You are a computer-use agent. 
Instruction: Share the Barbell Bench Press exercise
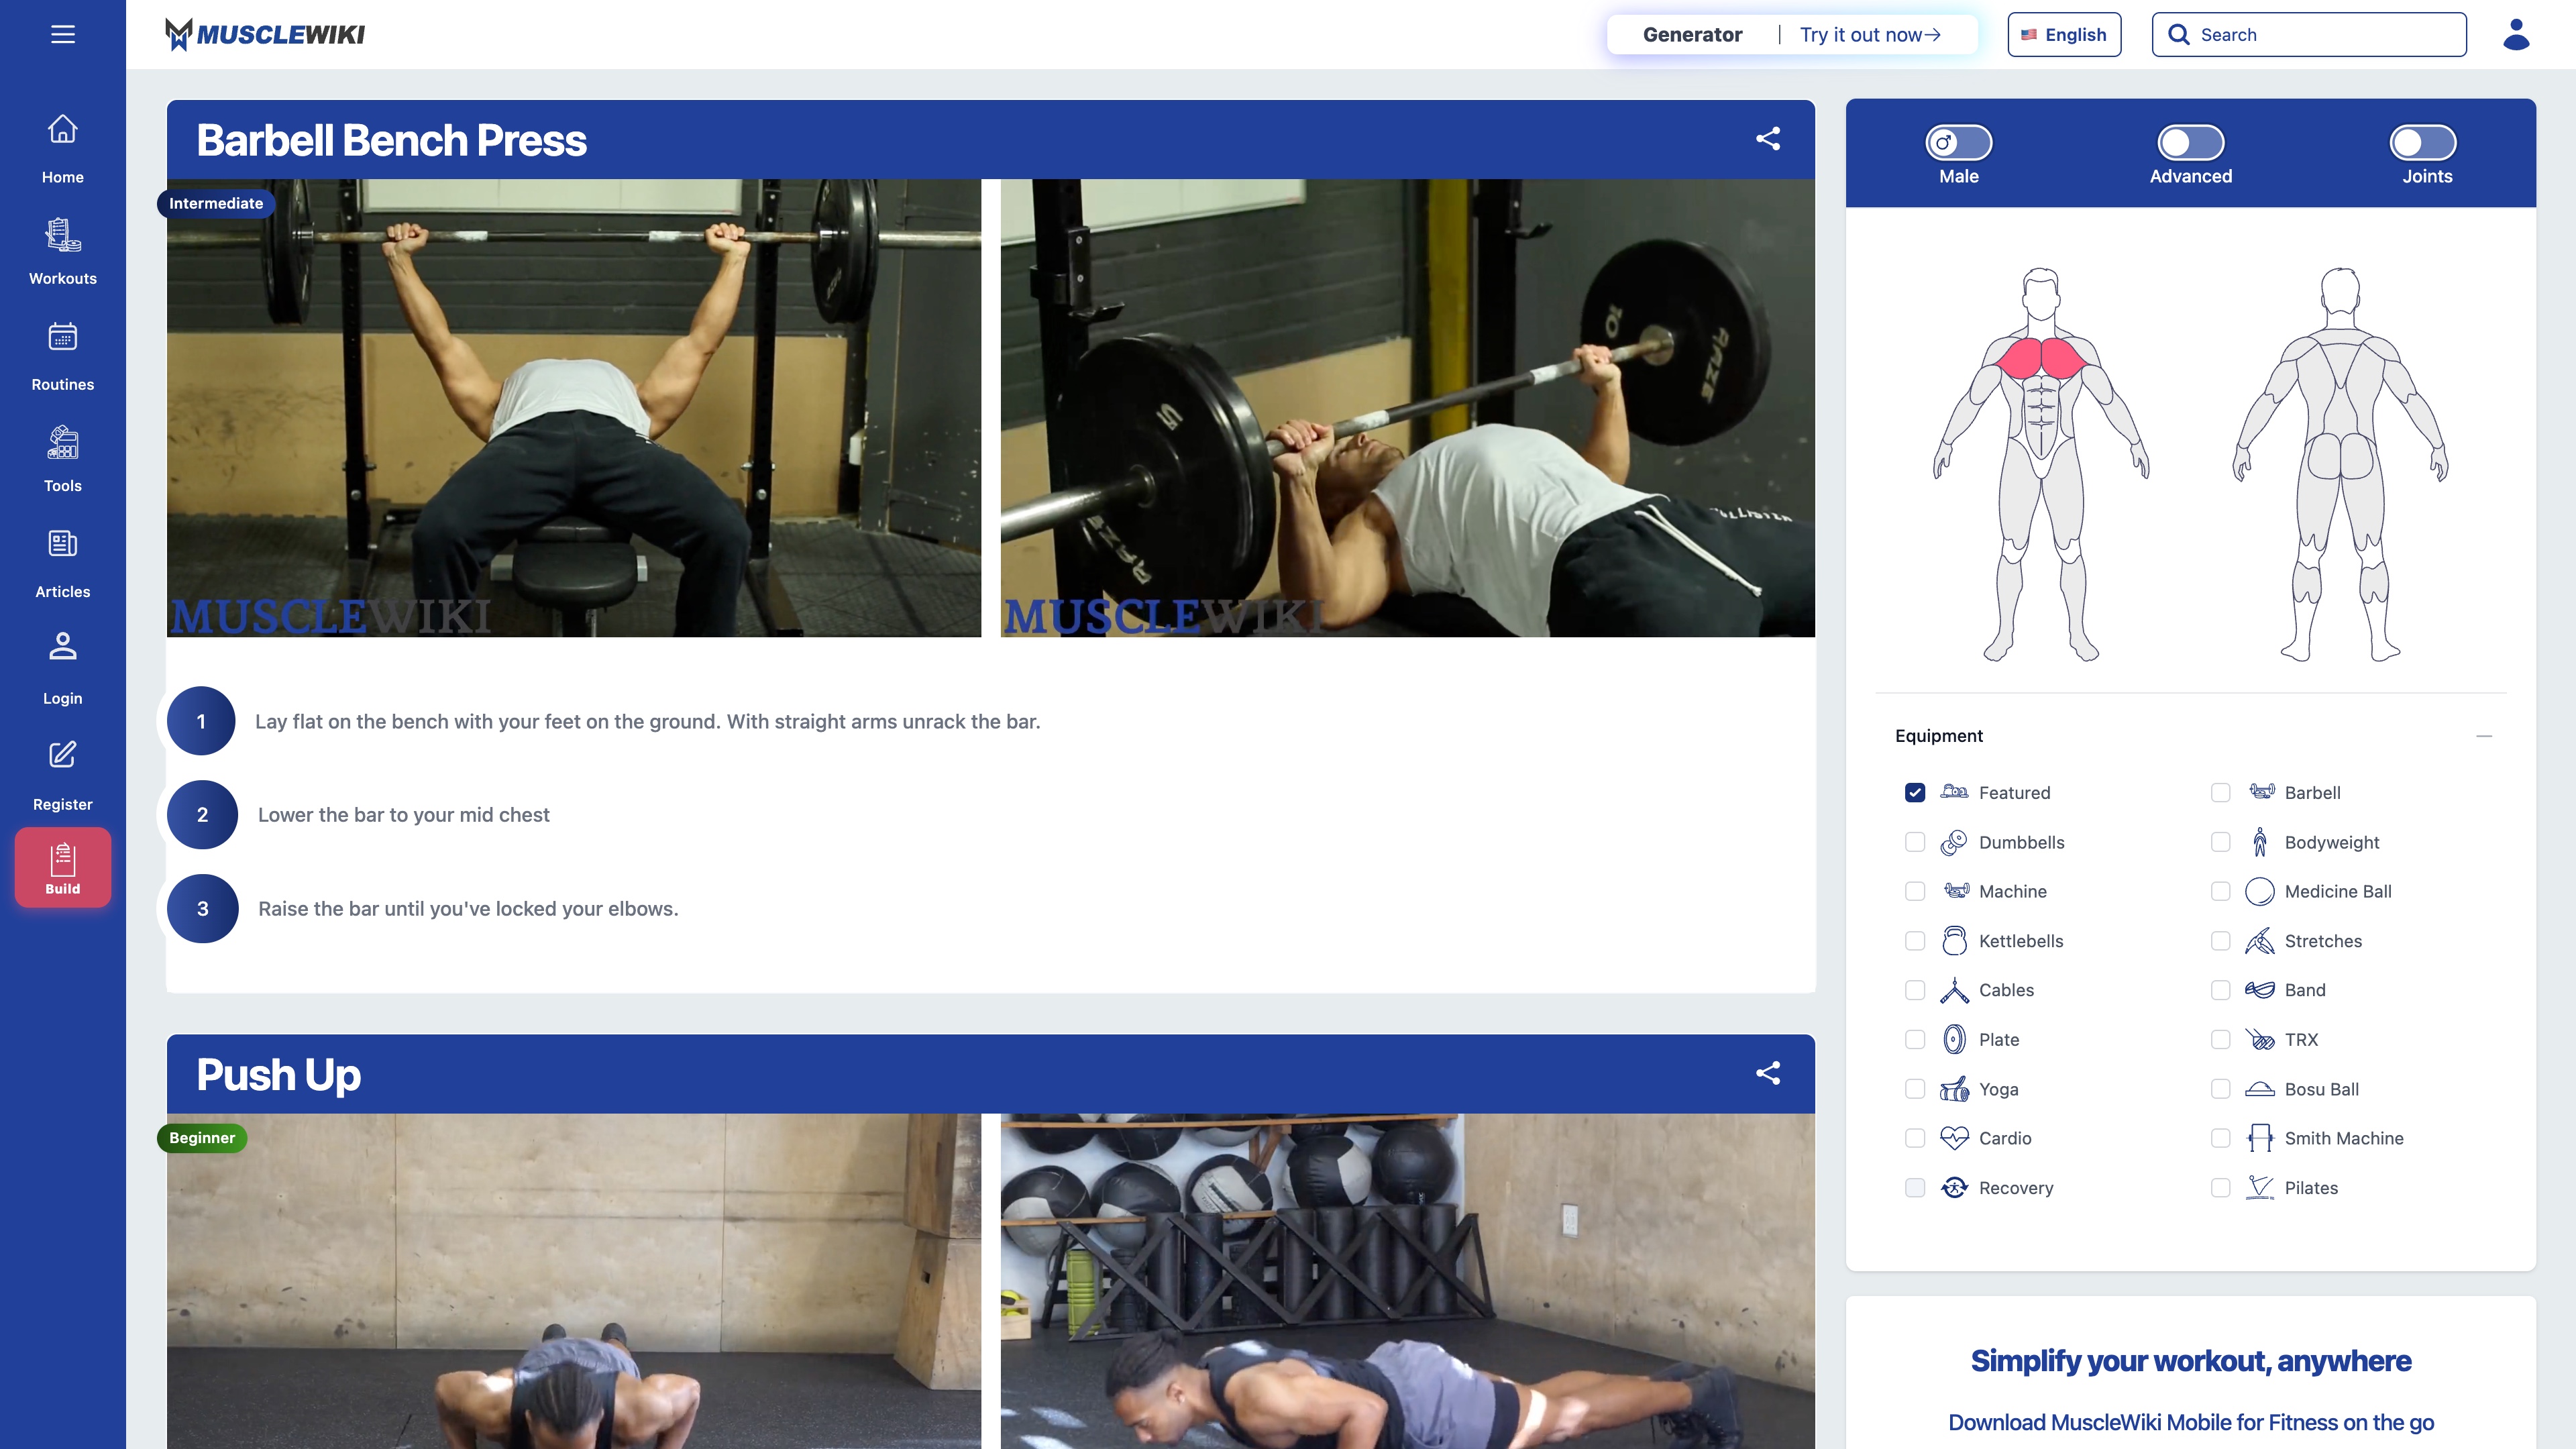1768,138
